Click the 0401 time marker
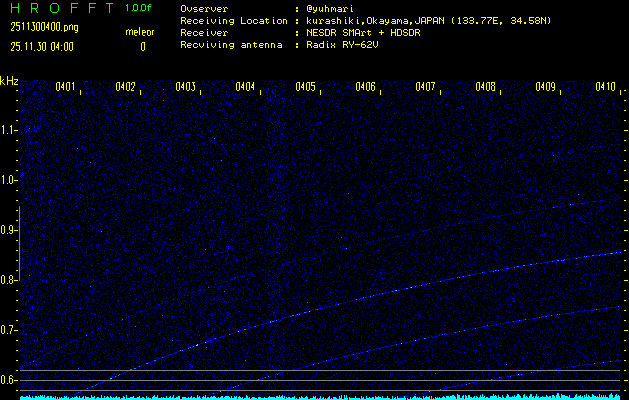Viewport: 629px width, 400px height. (66, 87)
